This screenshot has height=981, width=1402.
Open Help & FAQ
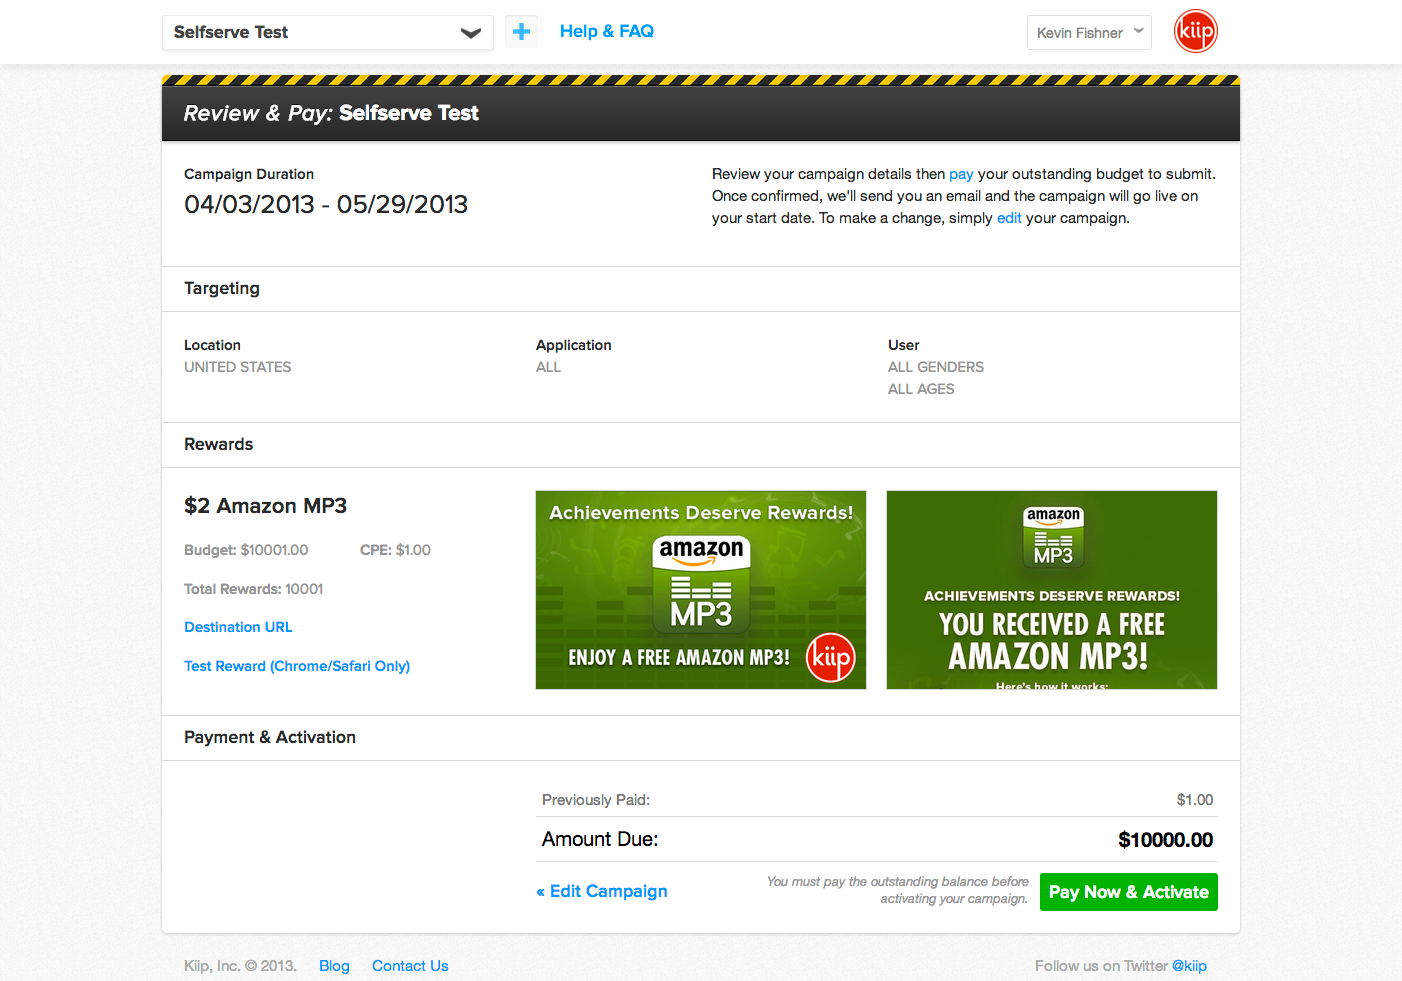click(x=606, y=31)
